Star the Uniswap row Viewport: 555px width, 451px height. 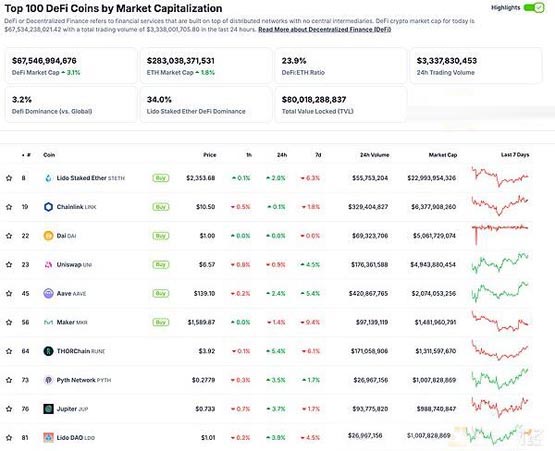pos(9,264)
